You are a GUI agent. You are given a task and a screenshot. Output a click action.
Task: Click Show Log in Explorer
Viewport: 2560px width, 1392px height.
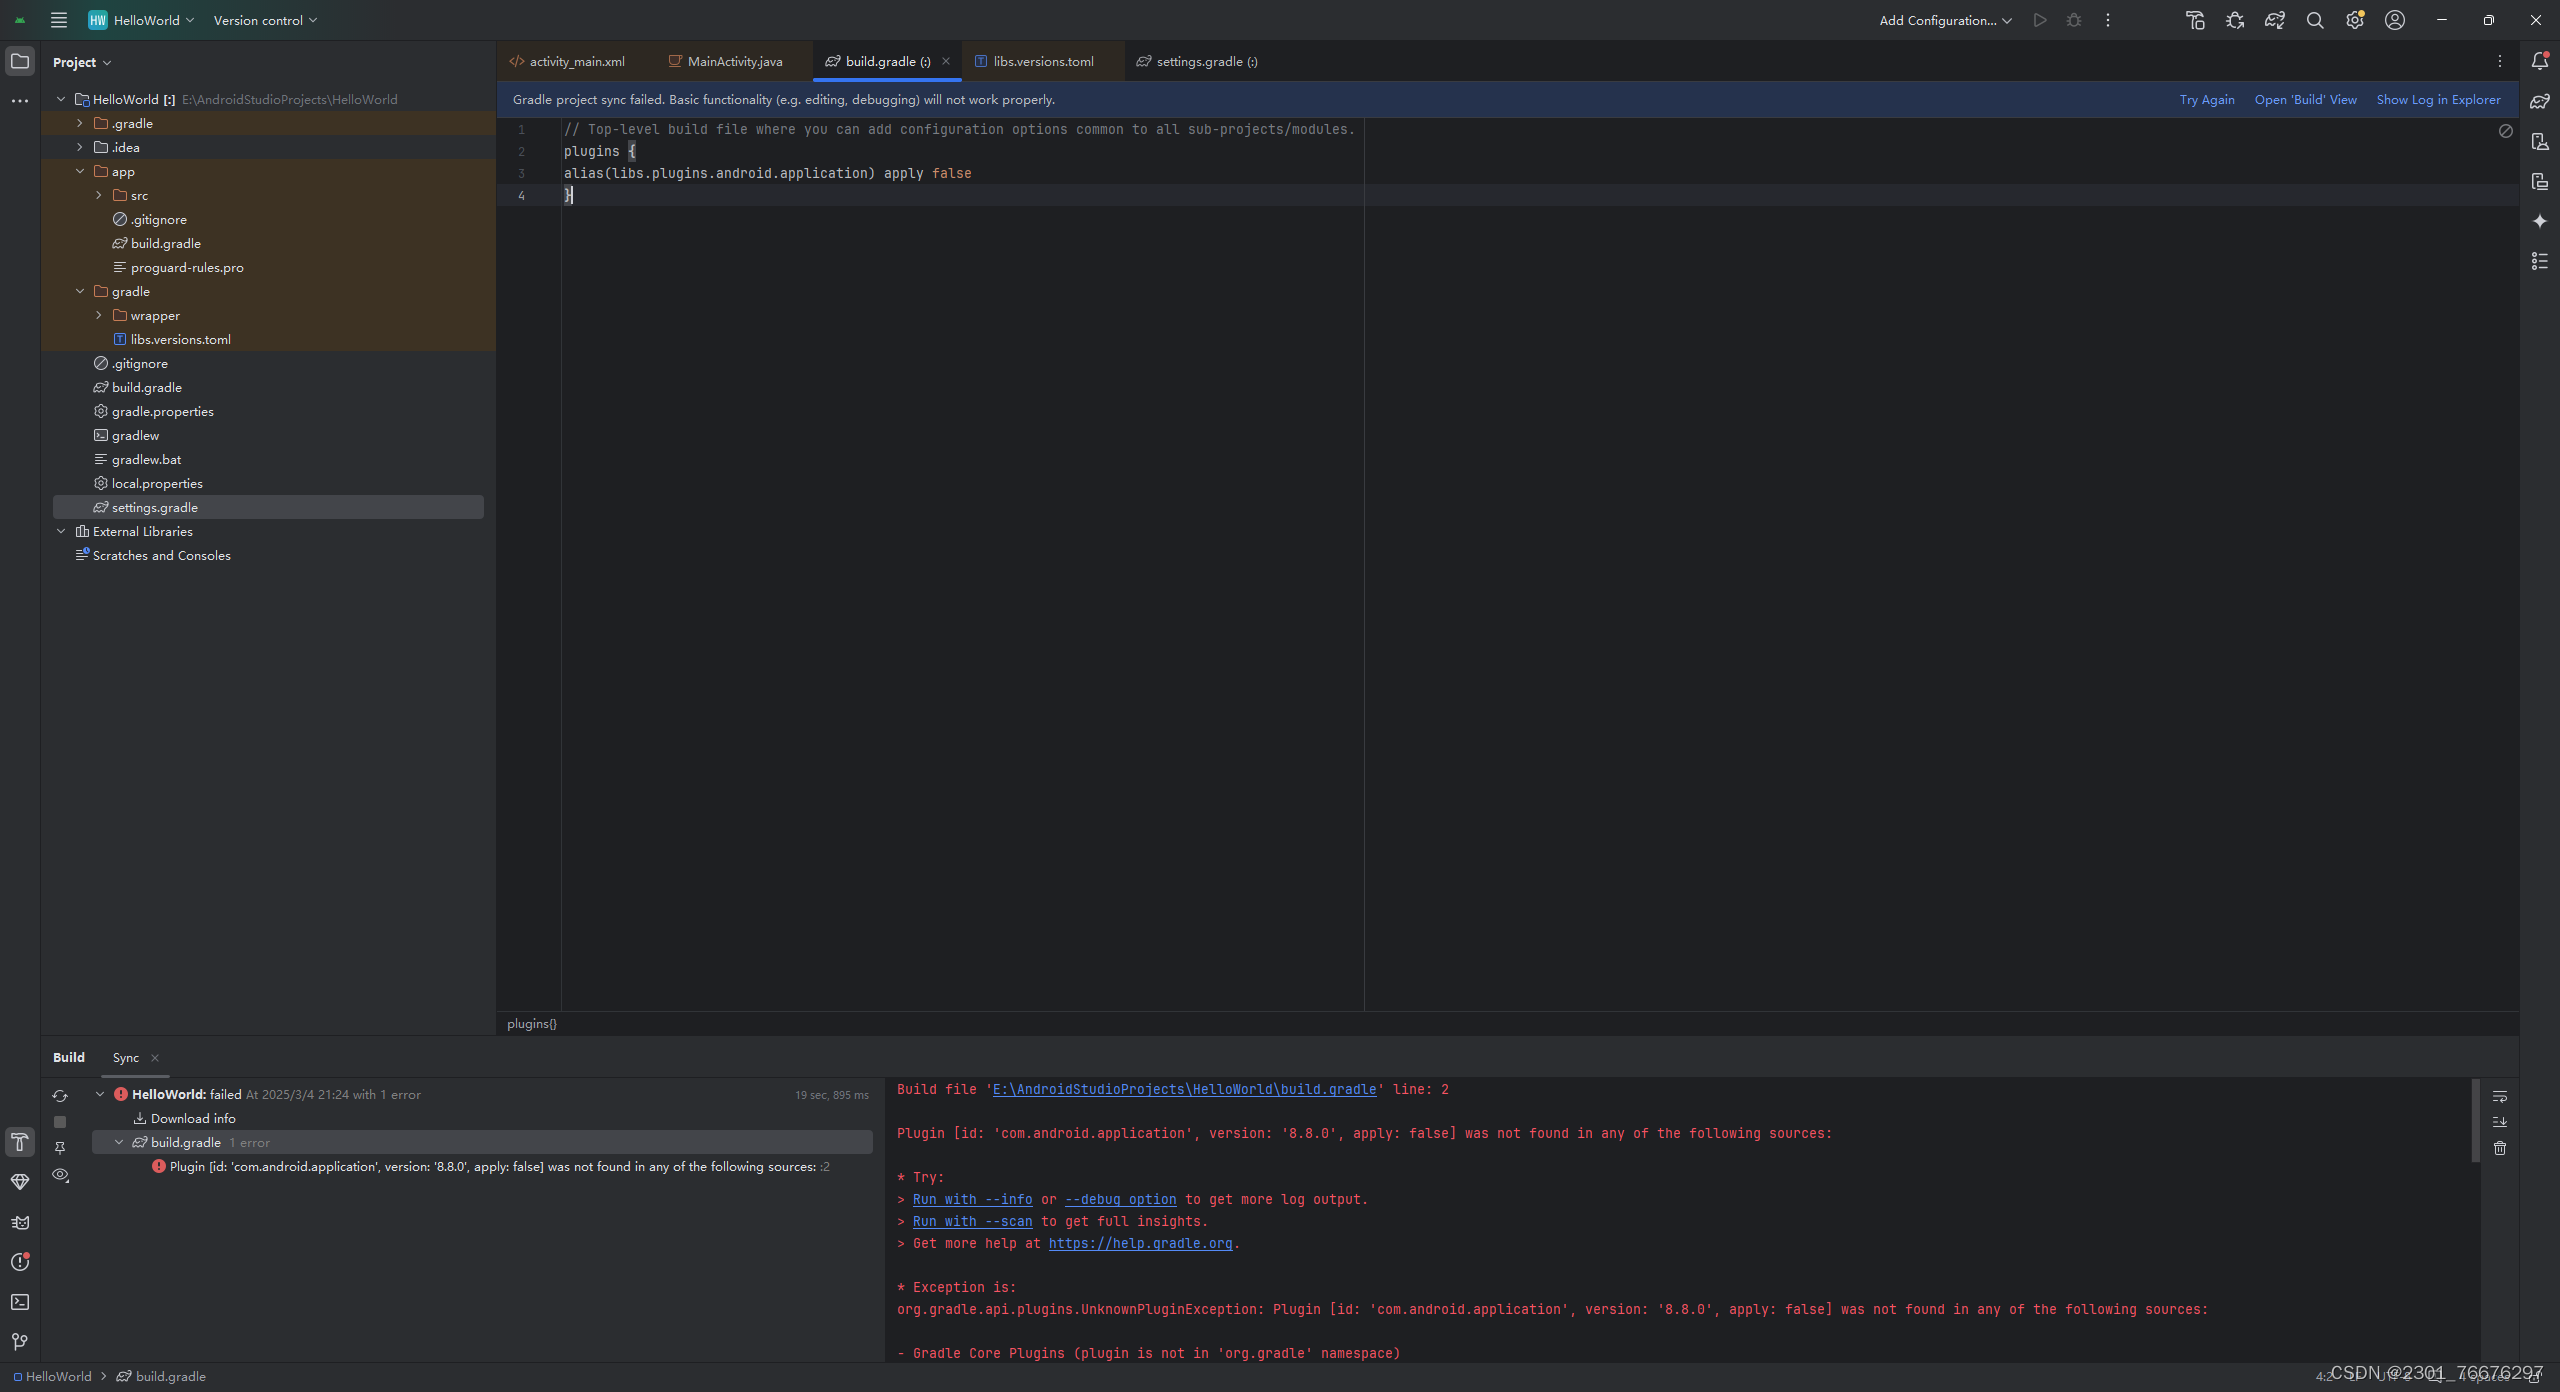pyautogui.click(x=2439, y=99)
